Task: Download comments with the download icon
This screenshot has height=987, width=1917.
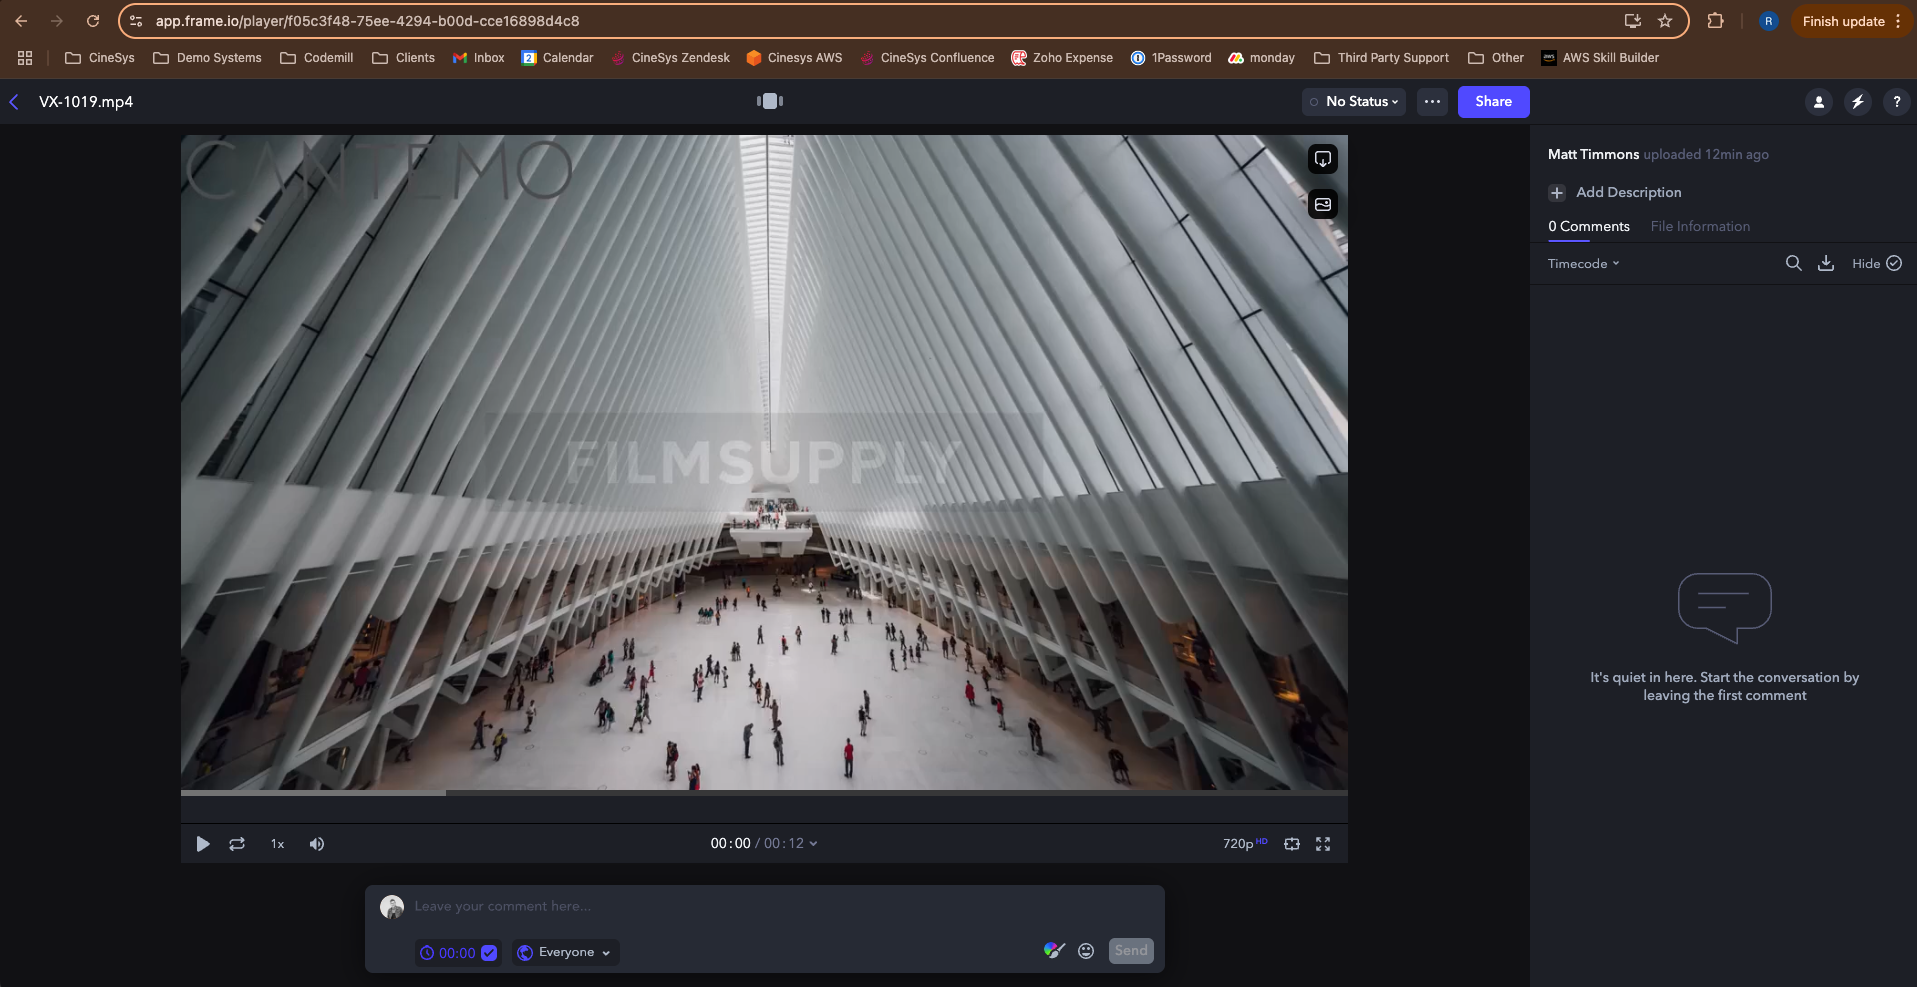Action: (1826, 263)
